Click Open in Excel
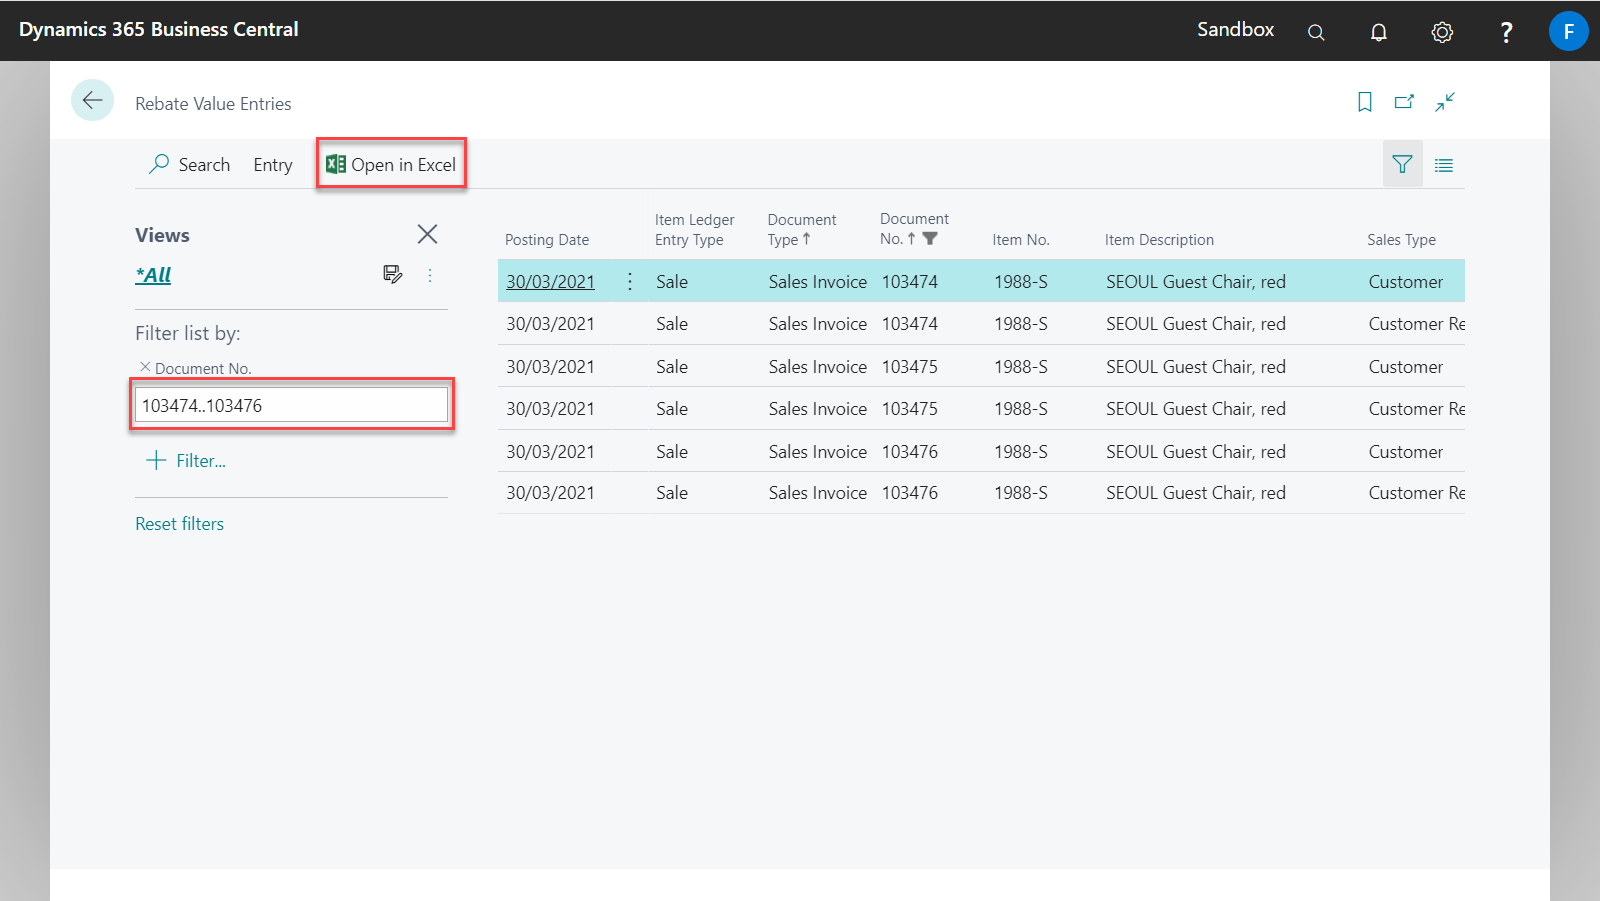1600x901 pixels. pos(391,164)
